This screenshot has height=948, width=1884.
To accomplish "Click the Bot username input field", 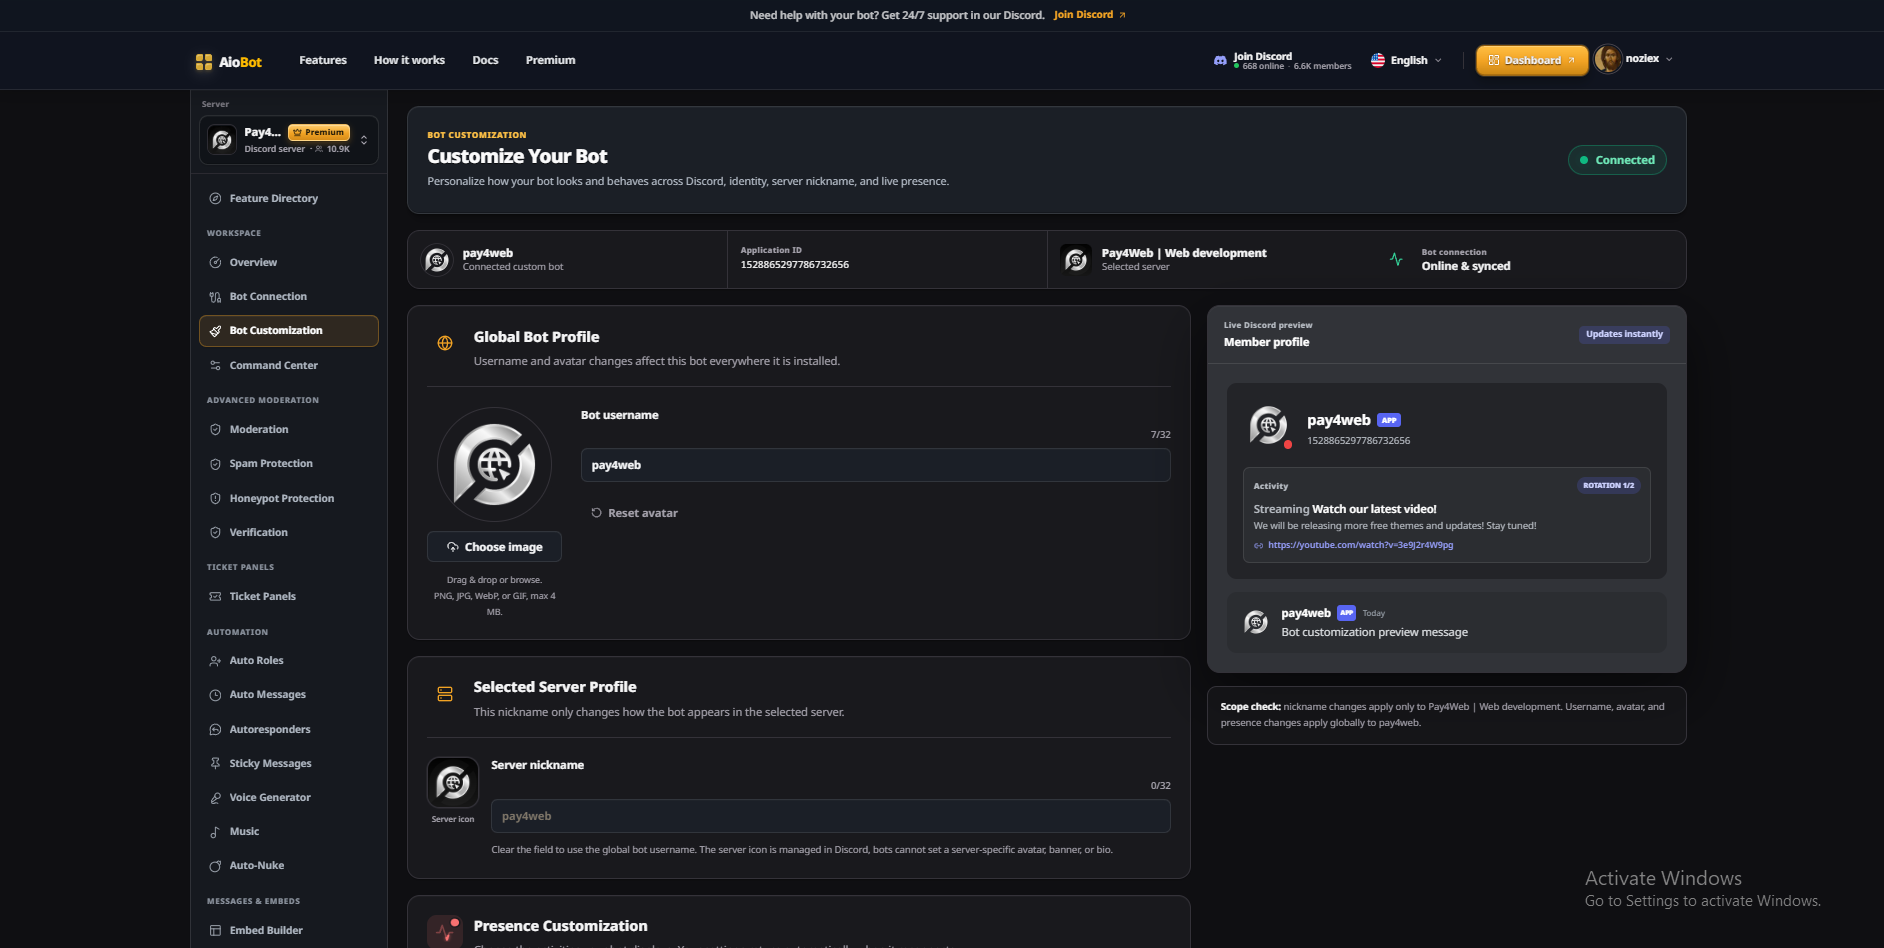I will 875,465.
